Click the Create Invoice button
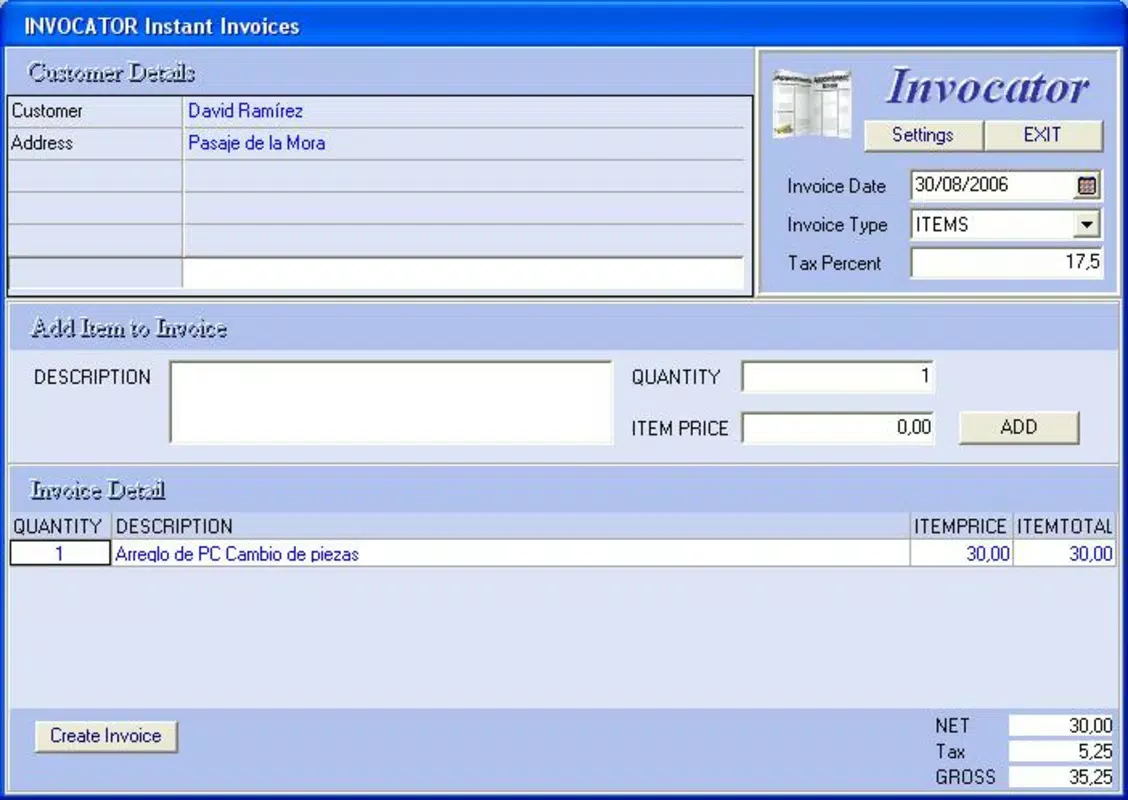 pyautogui.click(x=106, y=736)
